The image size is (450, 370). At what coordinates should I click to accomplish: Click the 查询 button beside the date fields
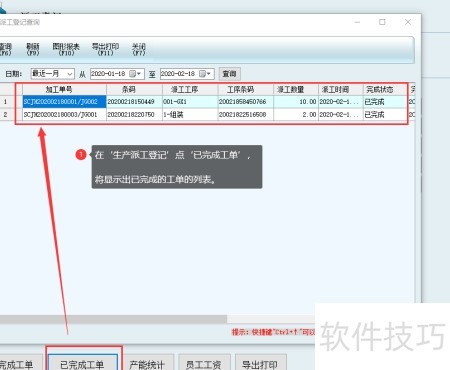[x=229, y=74]
